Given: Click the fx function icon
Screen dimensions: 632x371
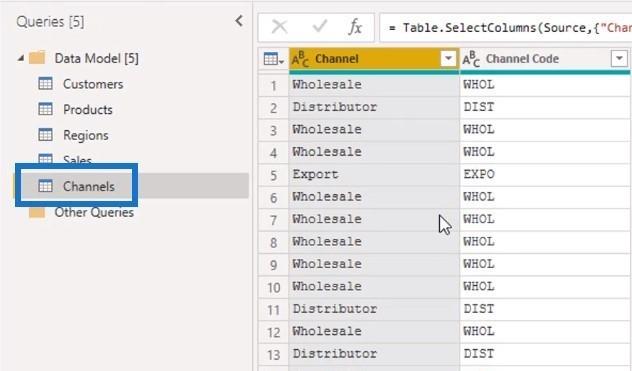Looking at the screenshot, I should click(x=355, y=27).
